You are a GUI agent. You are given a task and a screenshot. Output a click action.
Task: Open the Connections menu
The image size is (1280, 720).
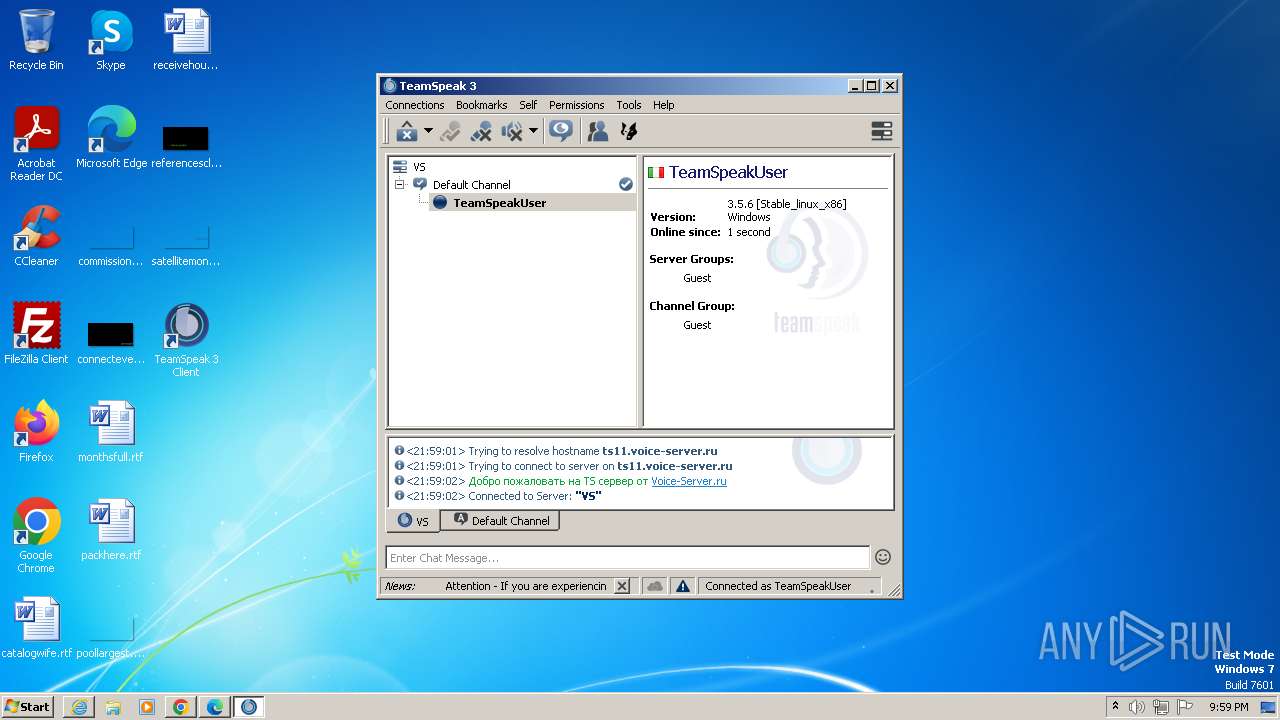click(x=414, y=105)
